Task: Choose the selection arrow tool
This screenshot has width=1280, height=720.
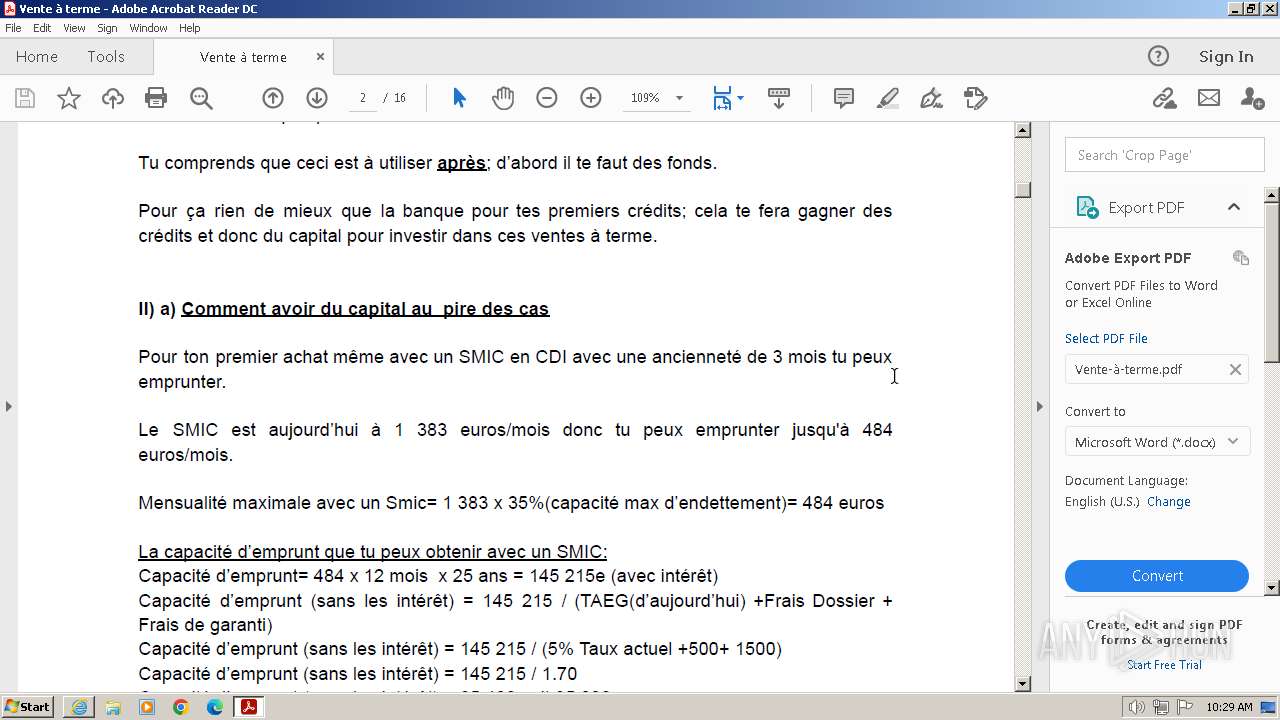Action: 459,98
